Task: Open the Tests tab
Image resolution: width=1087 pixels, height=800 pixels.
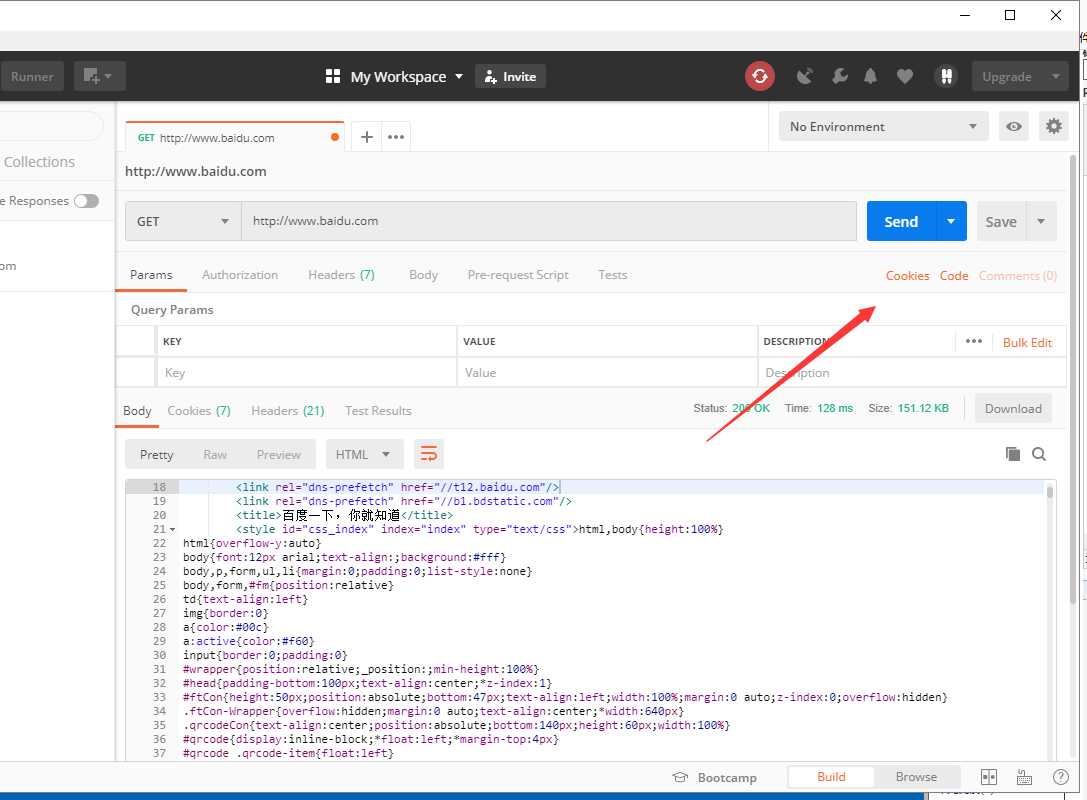Action: click(613, 275)
